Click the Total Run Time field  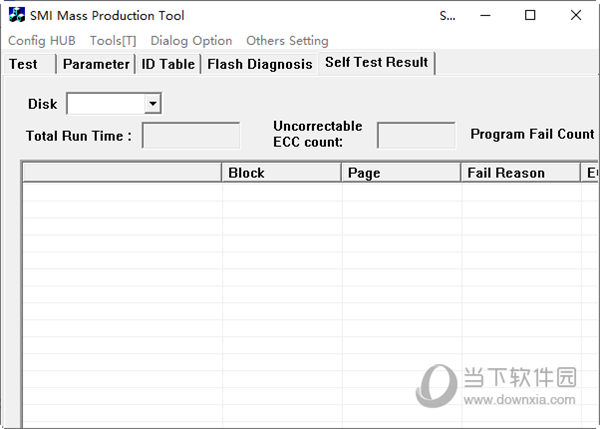point(191,135)
